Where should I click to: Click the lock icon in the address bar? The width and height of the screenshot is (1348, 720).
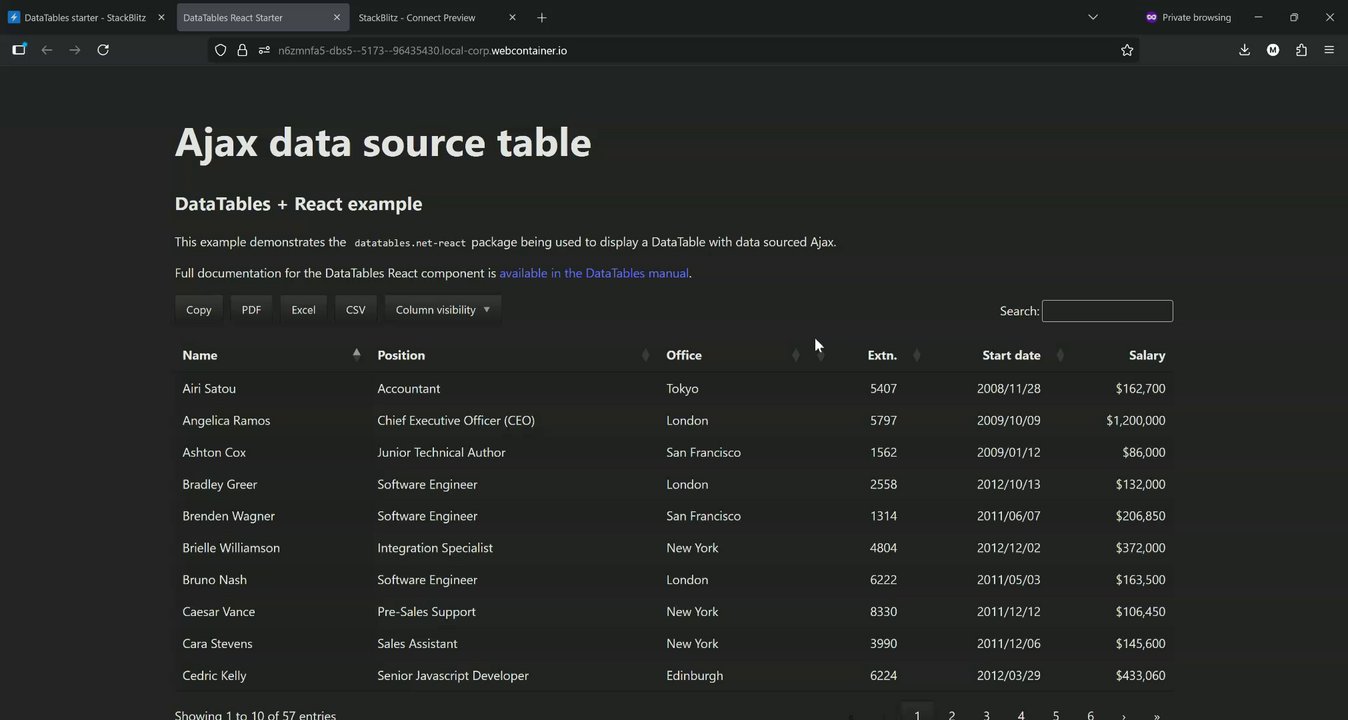(242, 50)
